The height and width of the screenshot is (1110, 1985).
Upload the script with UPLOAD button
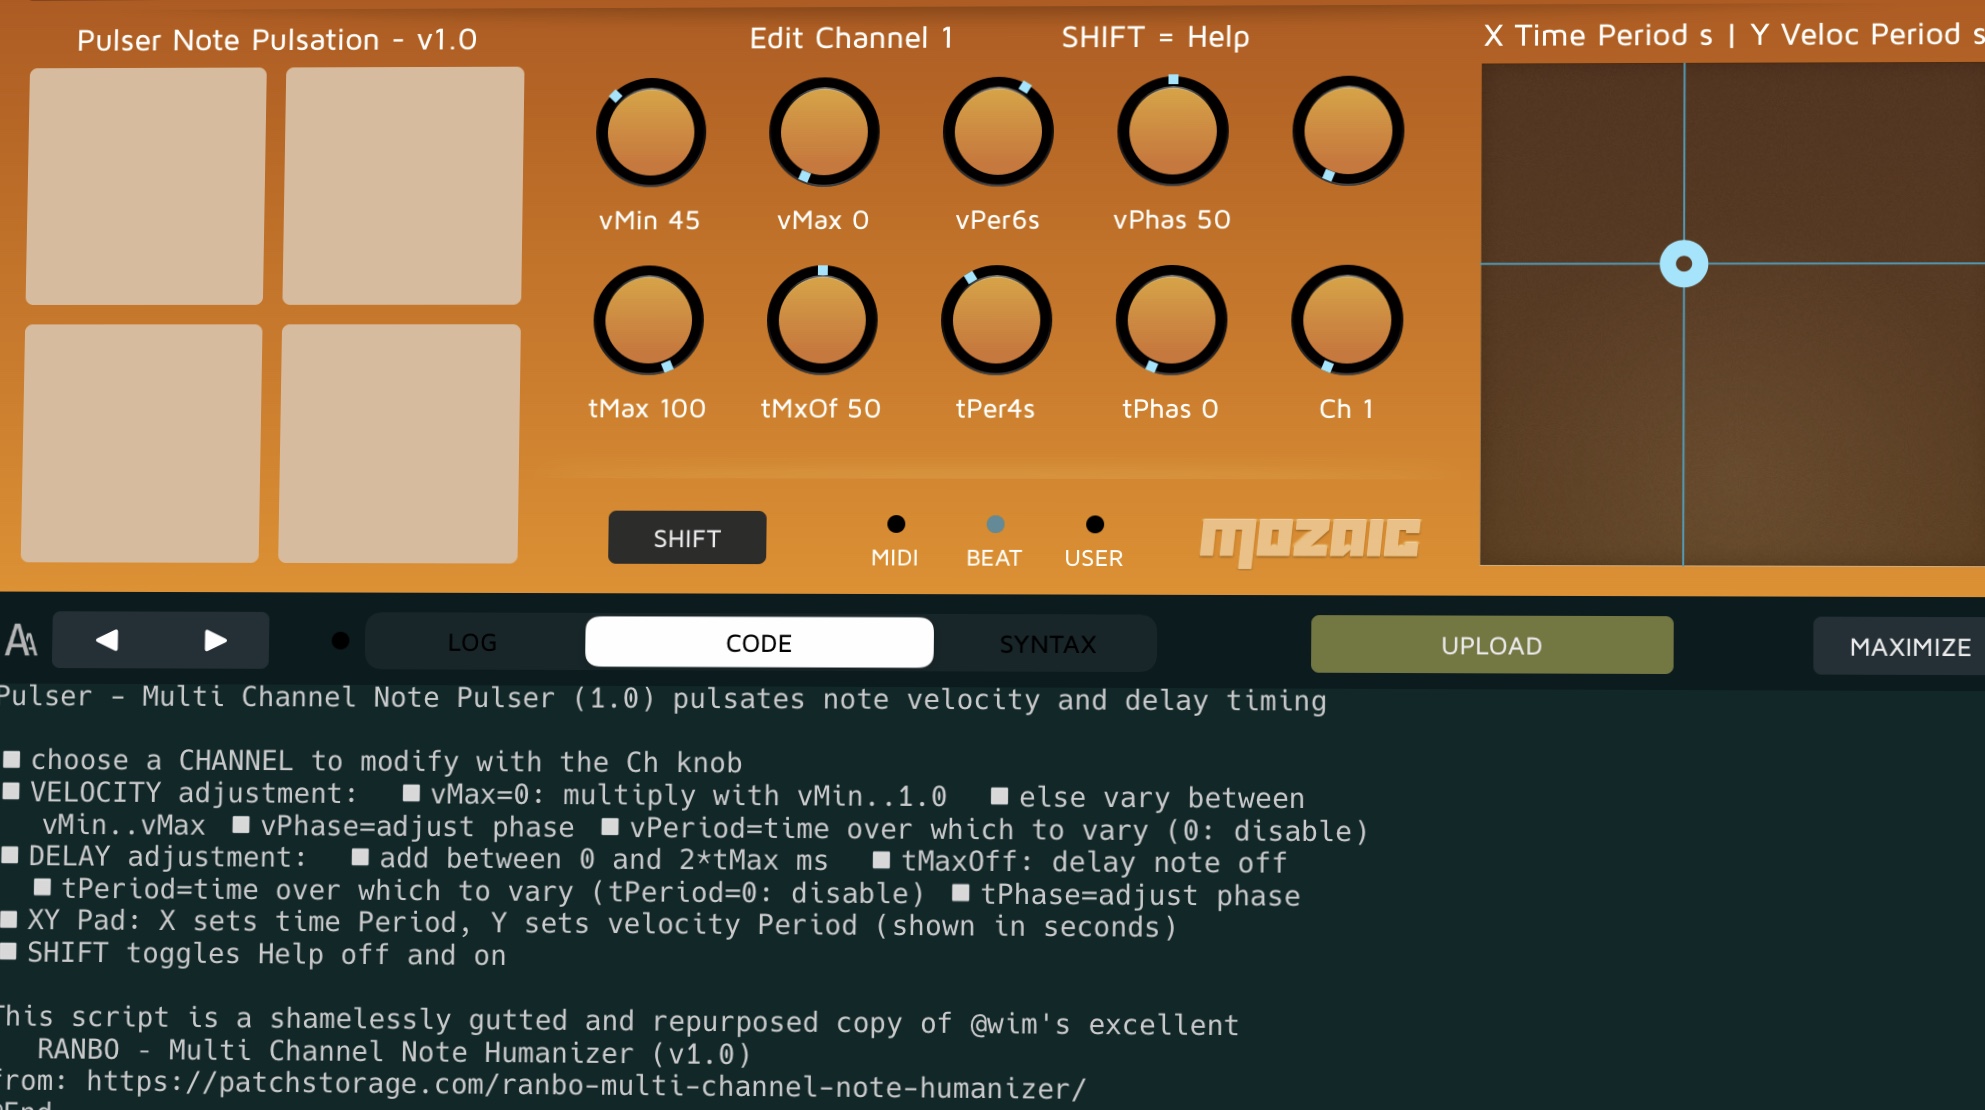coord(1491,645)
